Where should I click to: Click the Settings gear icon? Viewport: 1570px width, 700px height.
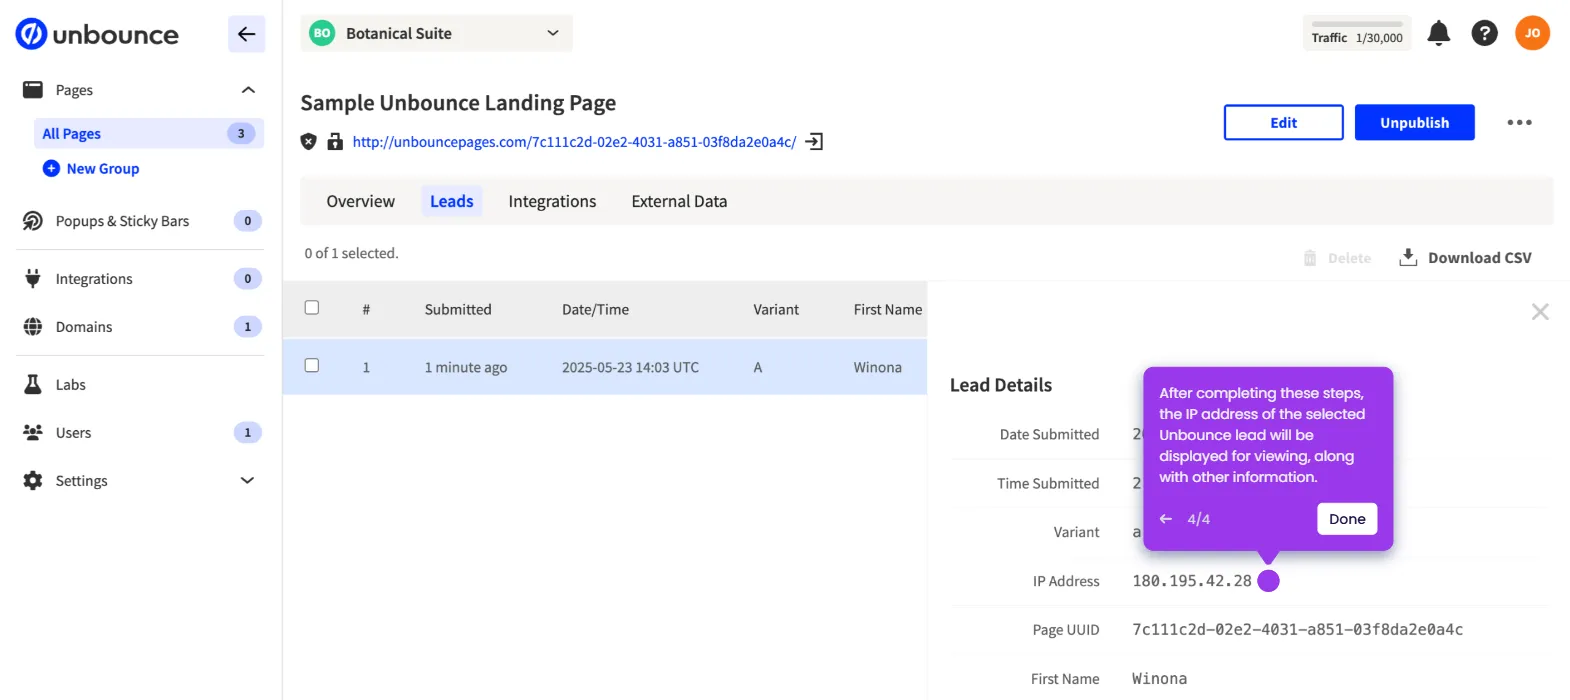(33, 481)
